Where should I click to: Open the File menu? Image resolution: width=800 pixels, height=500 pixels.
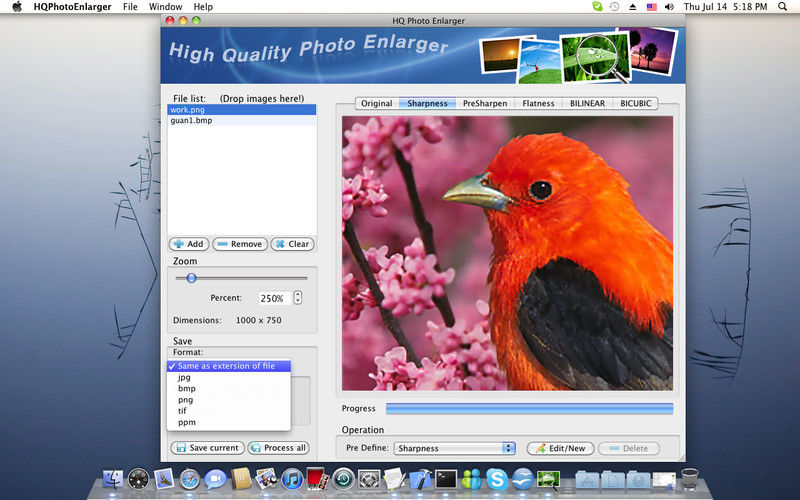tap(130, 7)
